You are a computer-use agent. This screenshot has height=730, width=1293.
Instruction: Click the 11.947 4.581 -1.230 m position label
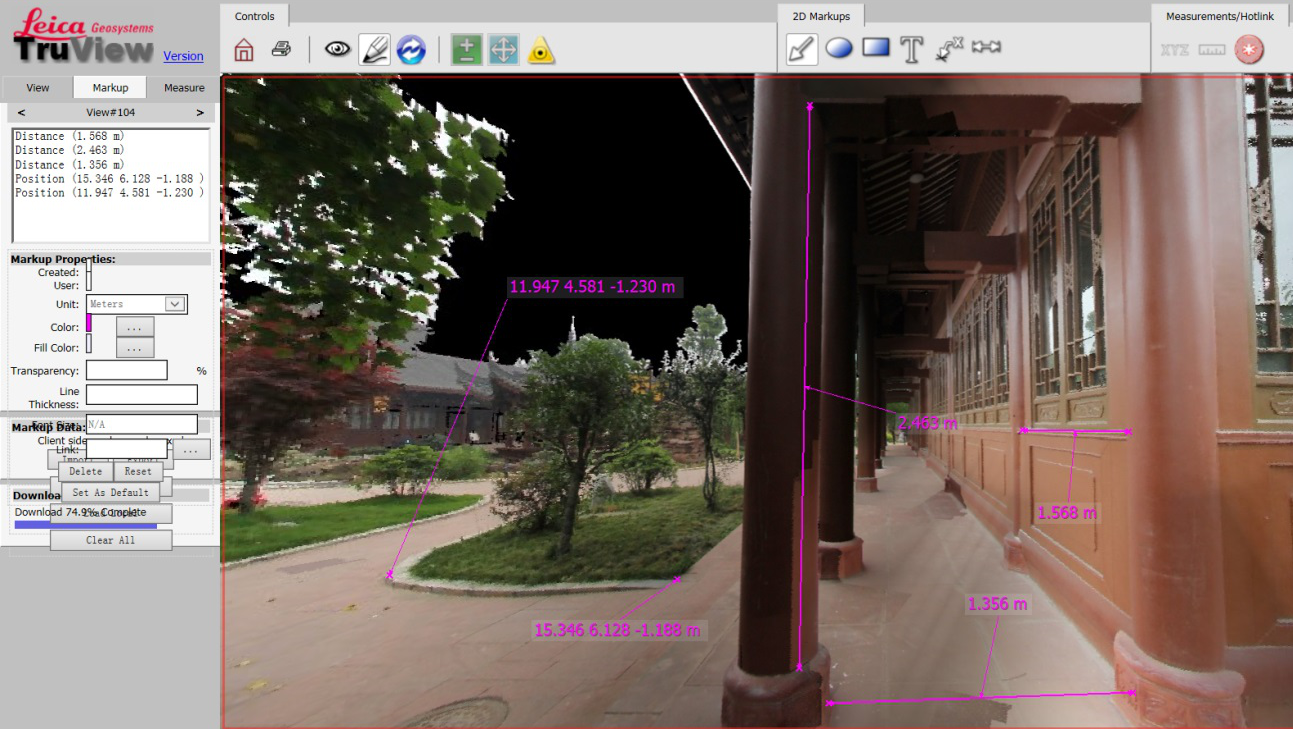coord(592,287)
